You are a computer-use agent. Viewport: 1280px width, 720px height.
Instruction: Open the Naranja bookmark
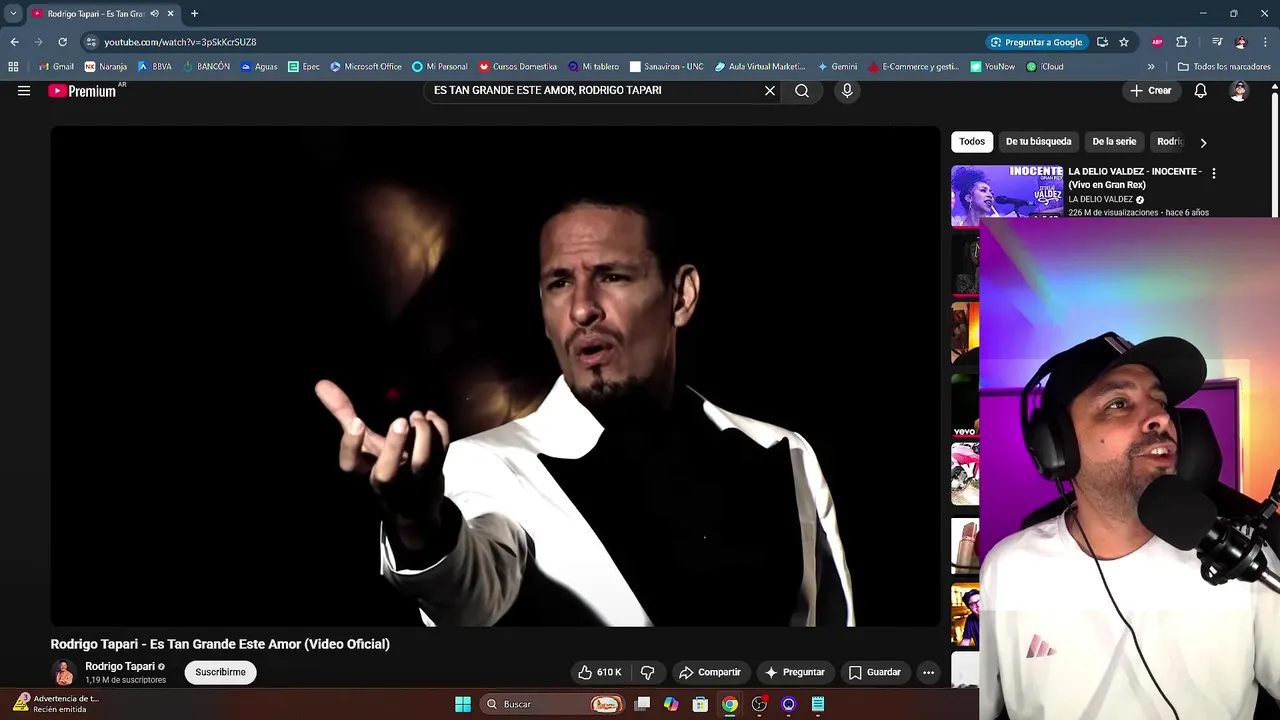106,67
